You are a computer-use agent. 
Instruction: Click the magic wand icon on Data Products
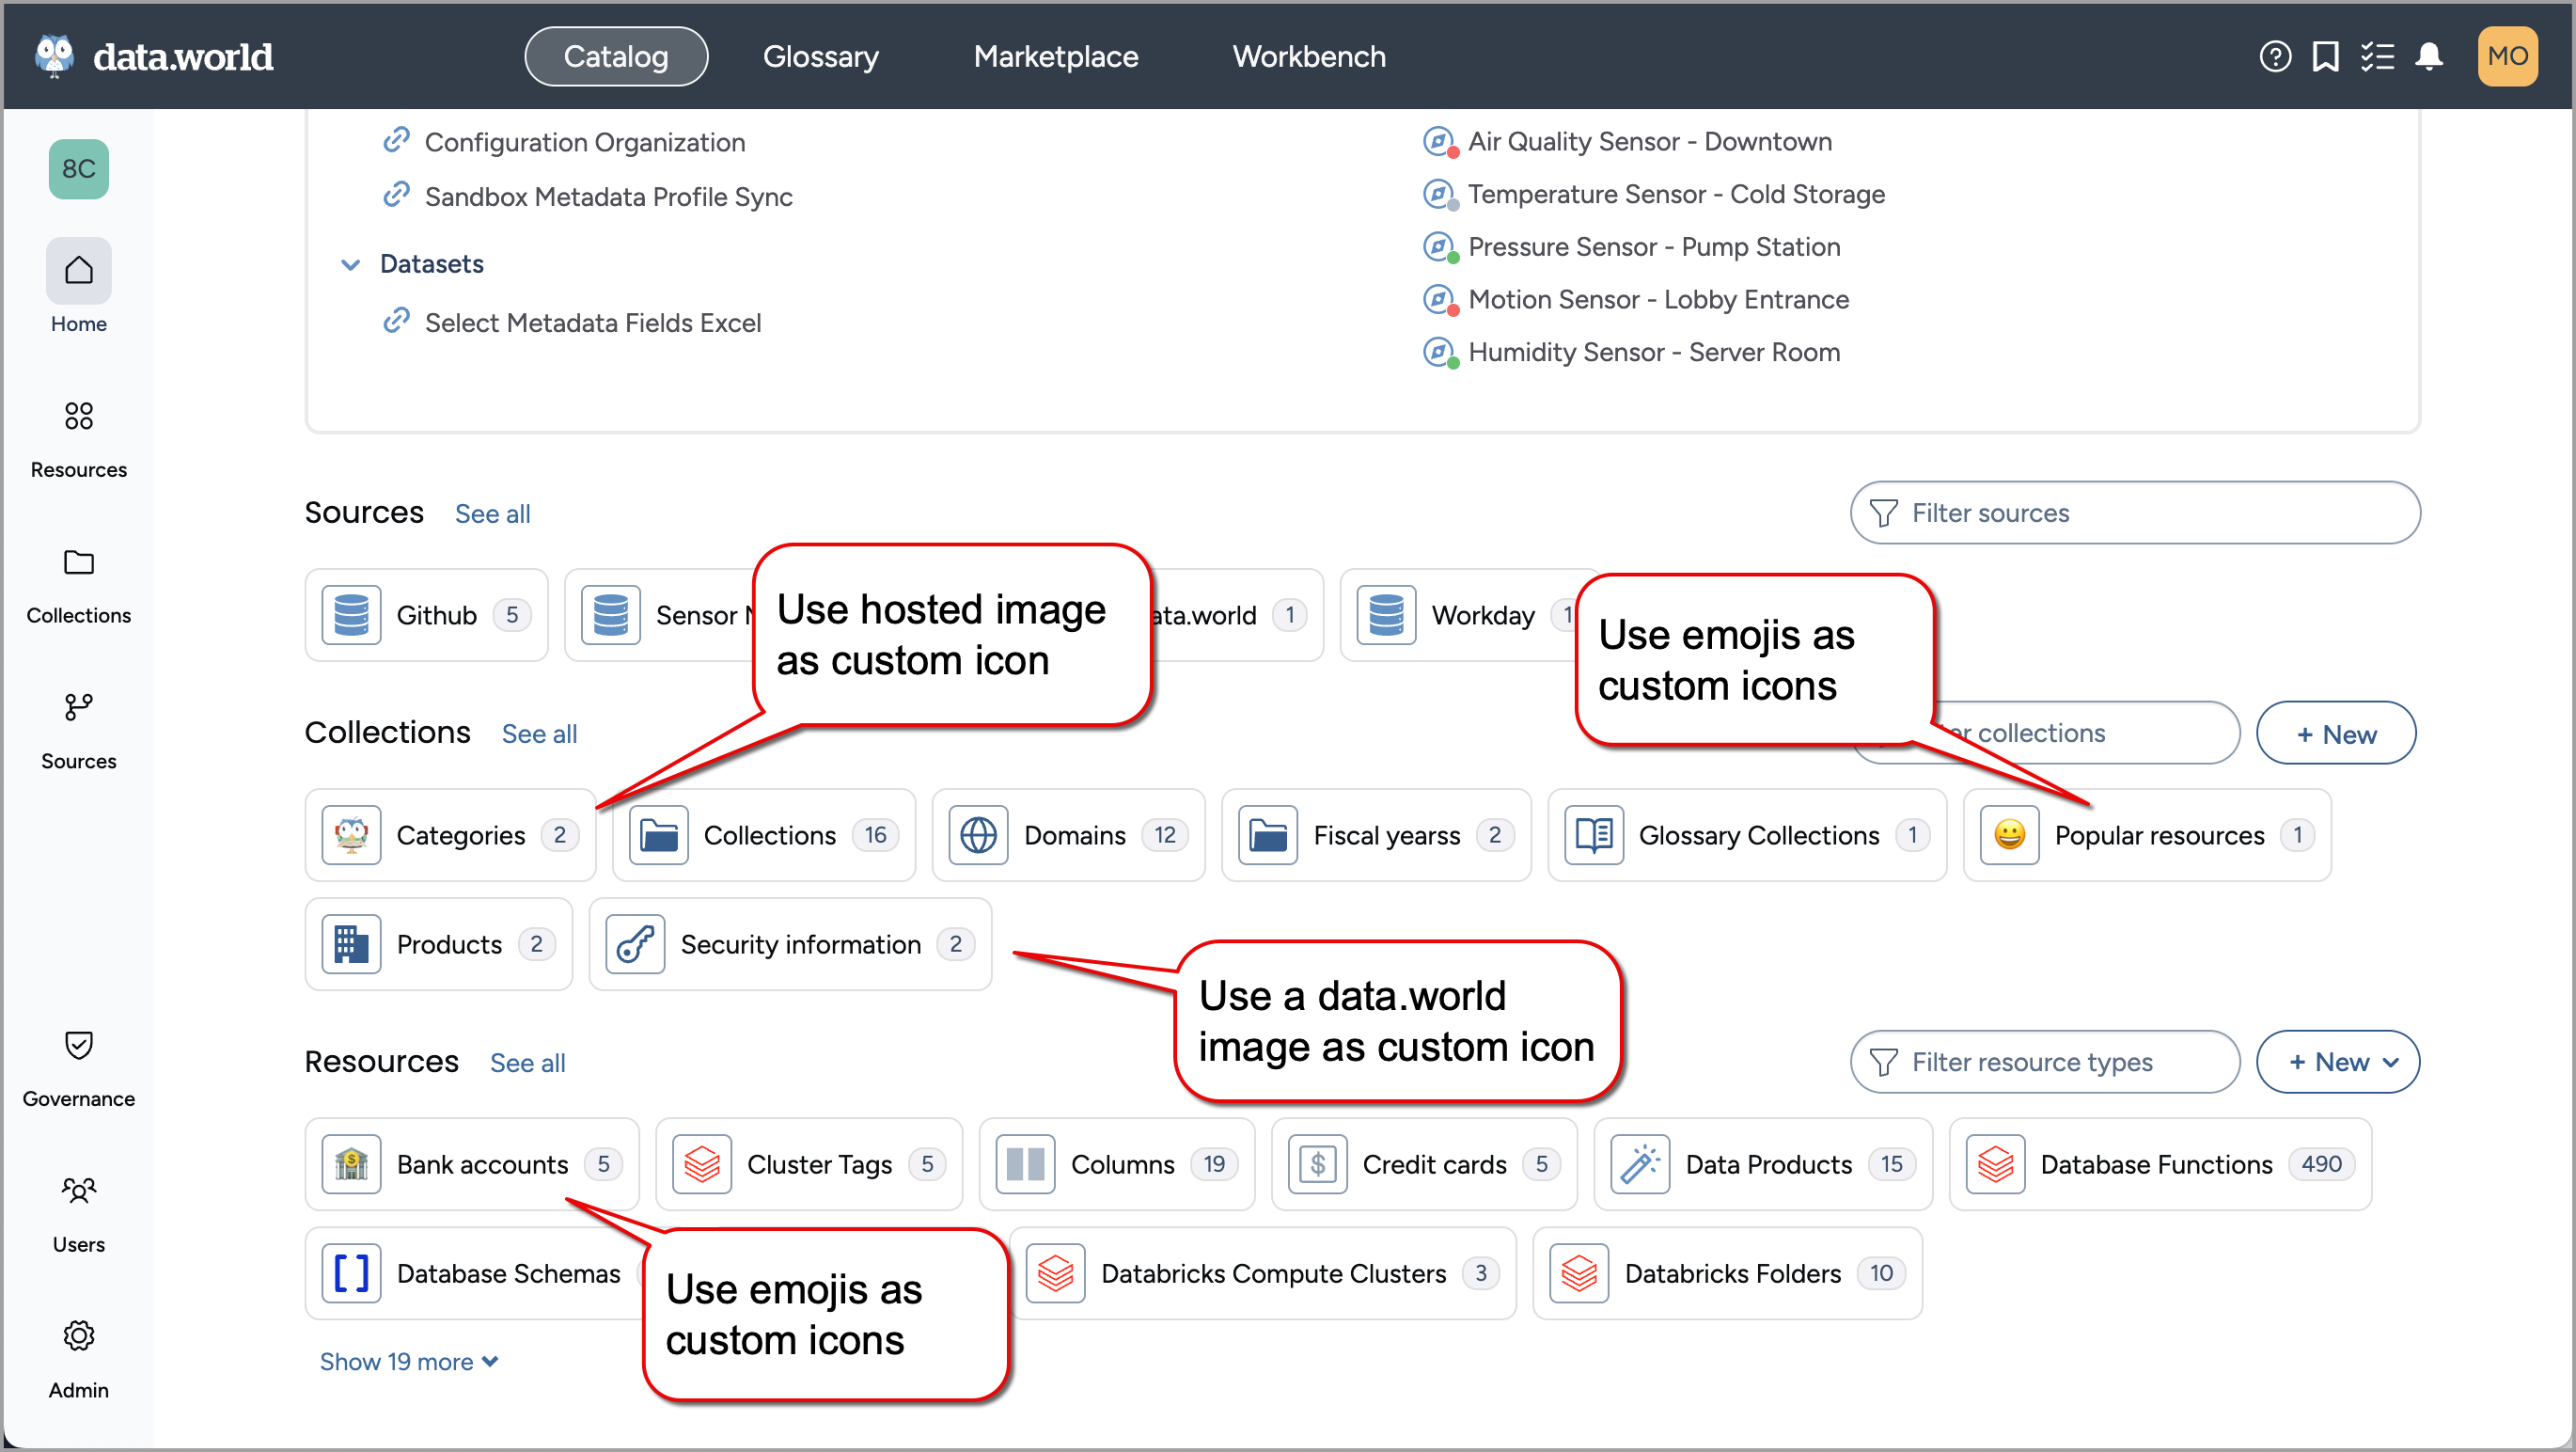click(x=1642, y=1163)
